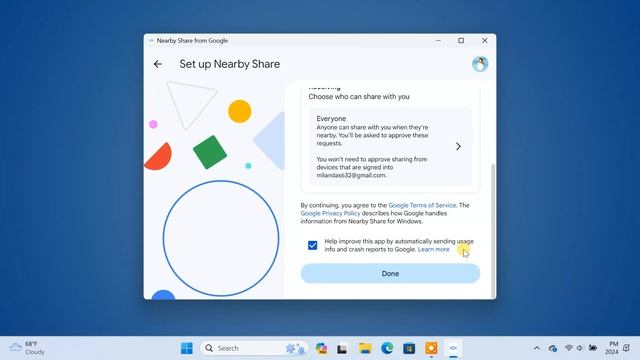
Task: Click the Nearby Share title bar app icon
Action: tap(151, 41)
